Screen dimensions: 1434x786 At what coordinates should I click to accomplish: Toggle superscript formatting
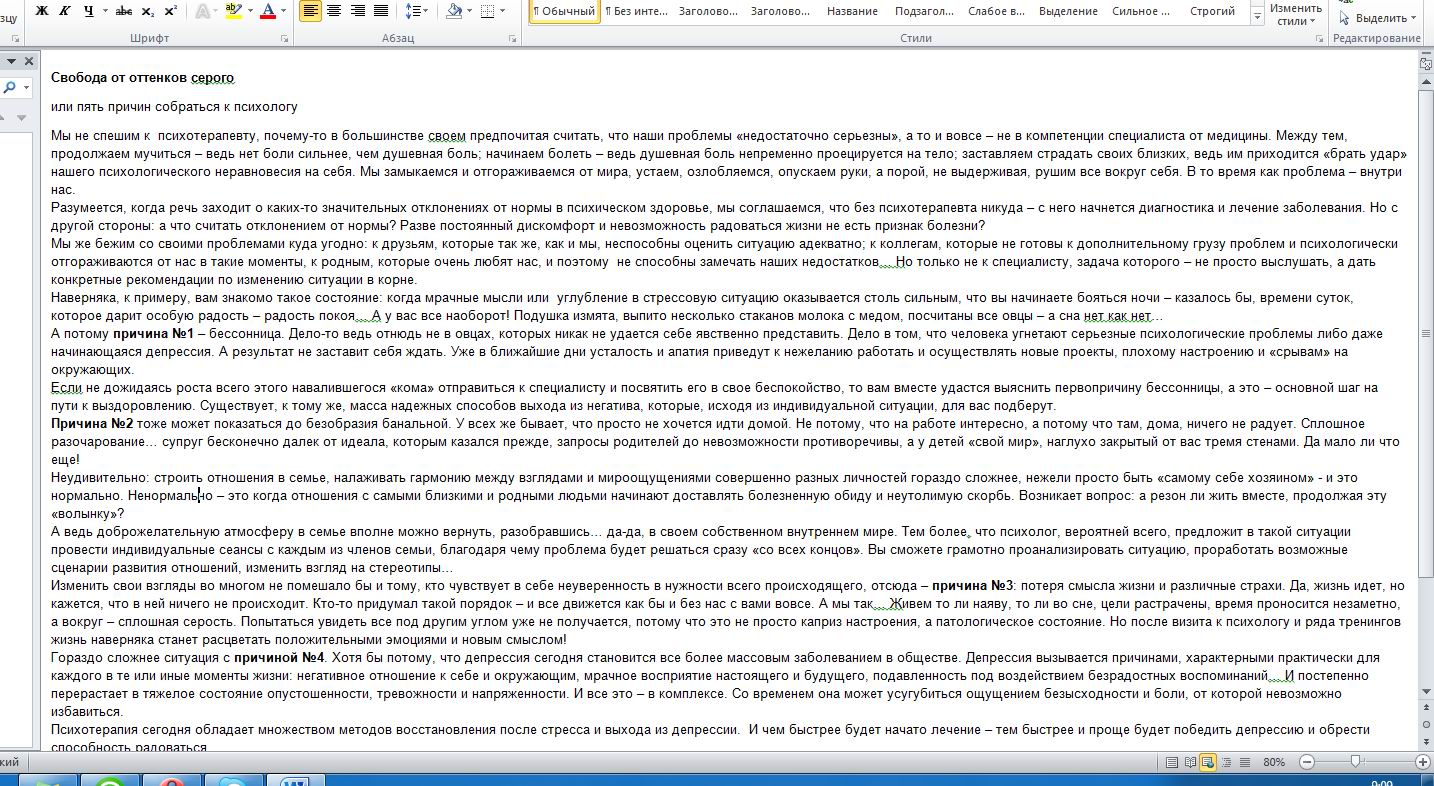(x=170, y=11)
